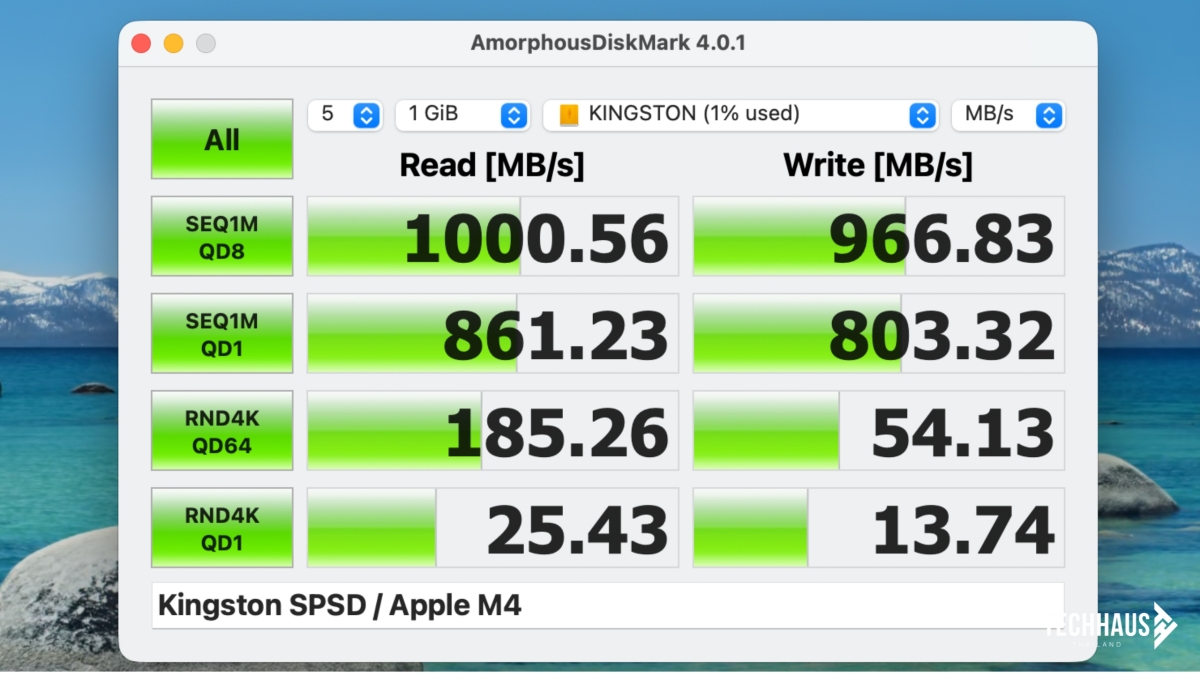Click the Kingston SPSD / Apple M4 text field

(x=607, y=606)
